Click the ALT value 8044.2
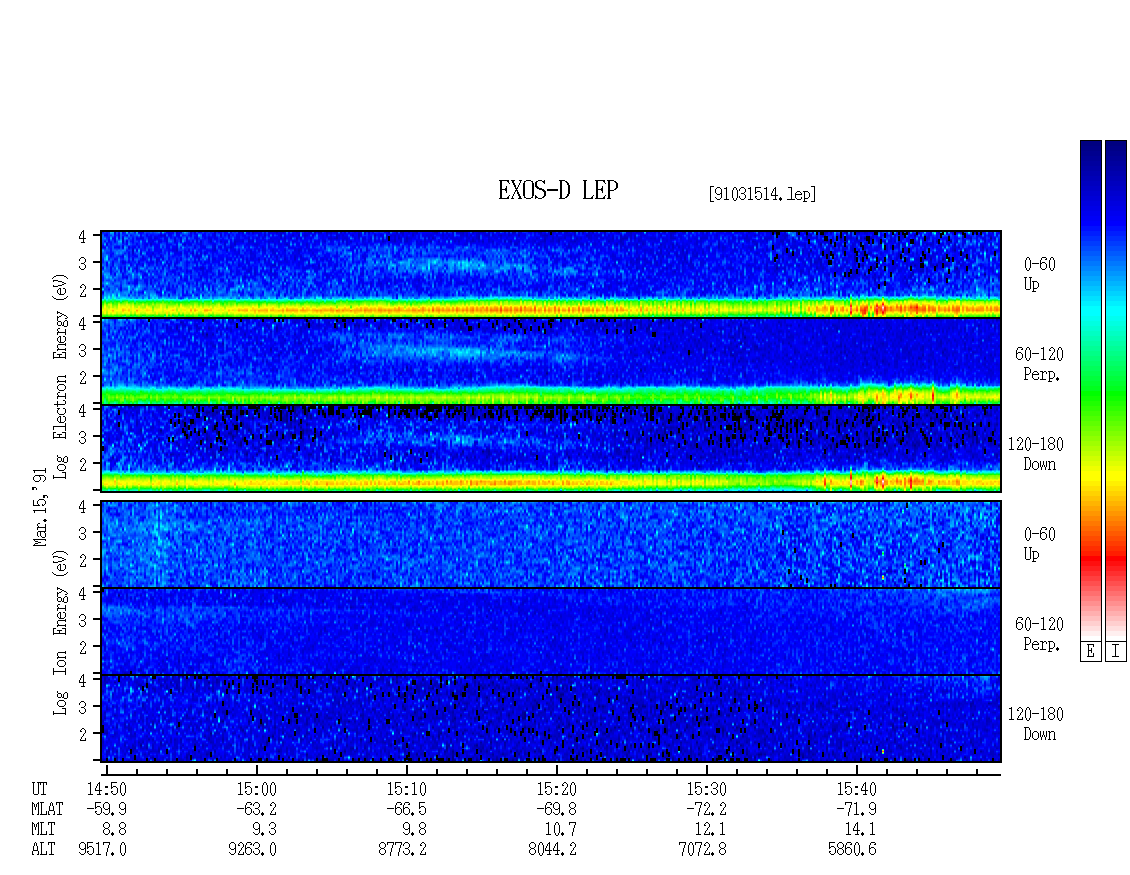Image resolution: width=1130 pixels, height=875 pixels. click(552, 850)
